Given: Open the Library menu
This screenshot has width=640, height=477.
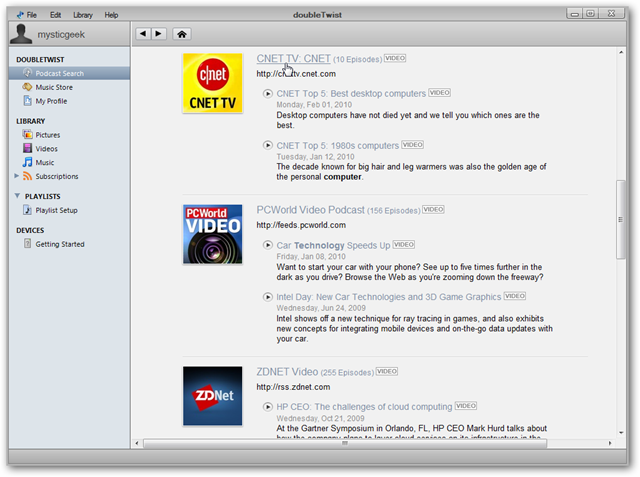Looking at the screenshot, I should [x=83, y=15].
